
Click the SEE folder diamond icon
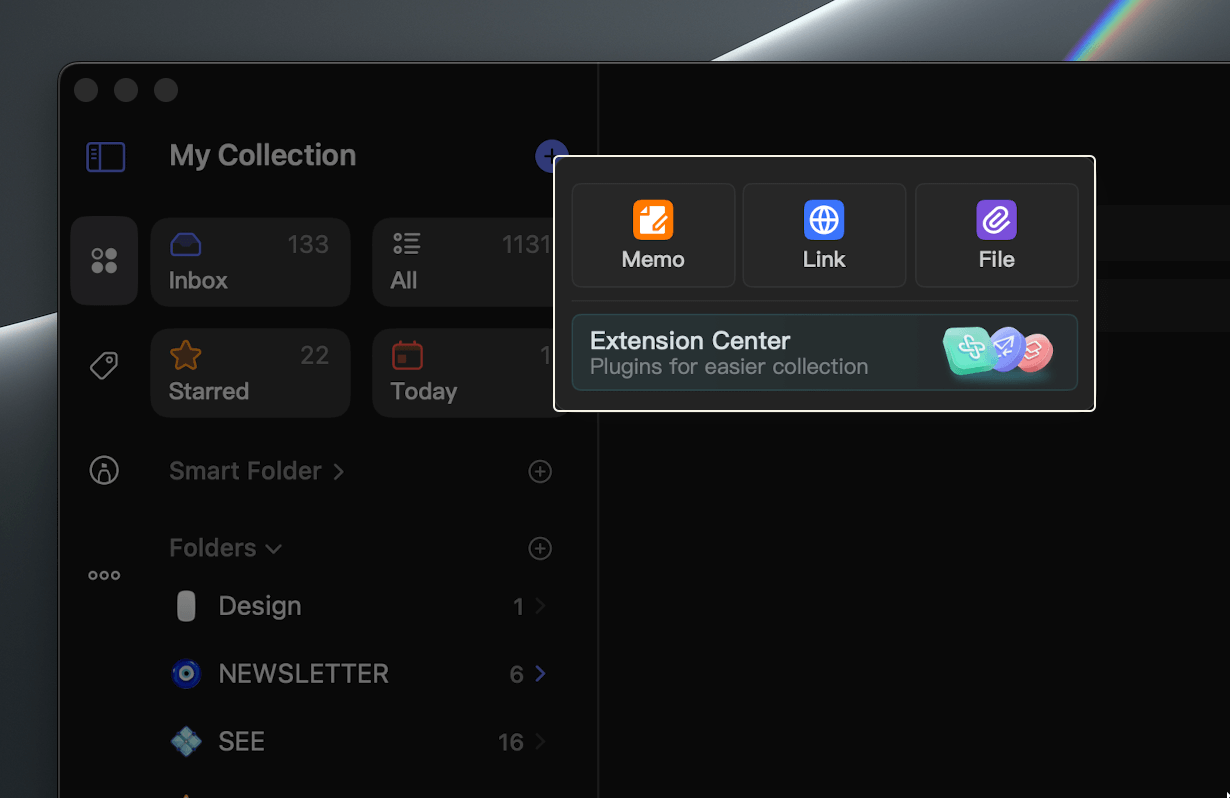(186, 742)
